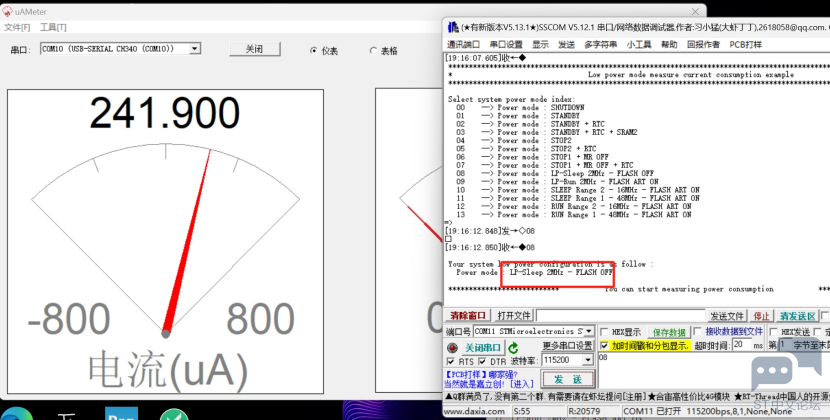The width and height of the screenshot is (830, 420).
Task: Click the file path input field beside 打开文件
Action: point(620,316)
